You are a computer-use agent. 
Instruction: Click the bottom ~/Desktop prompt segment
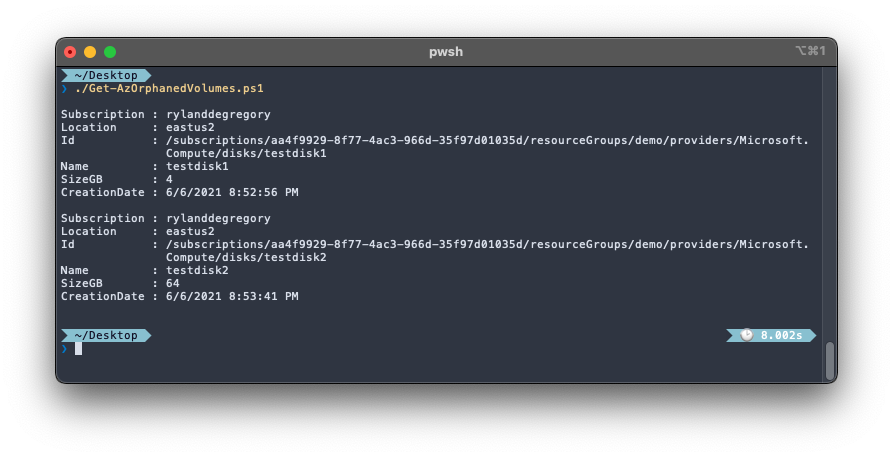tap(106, 335)
